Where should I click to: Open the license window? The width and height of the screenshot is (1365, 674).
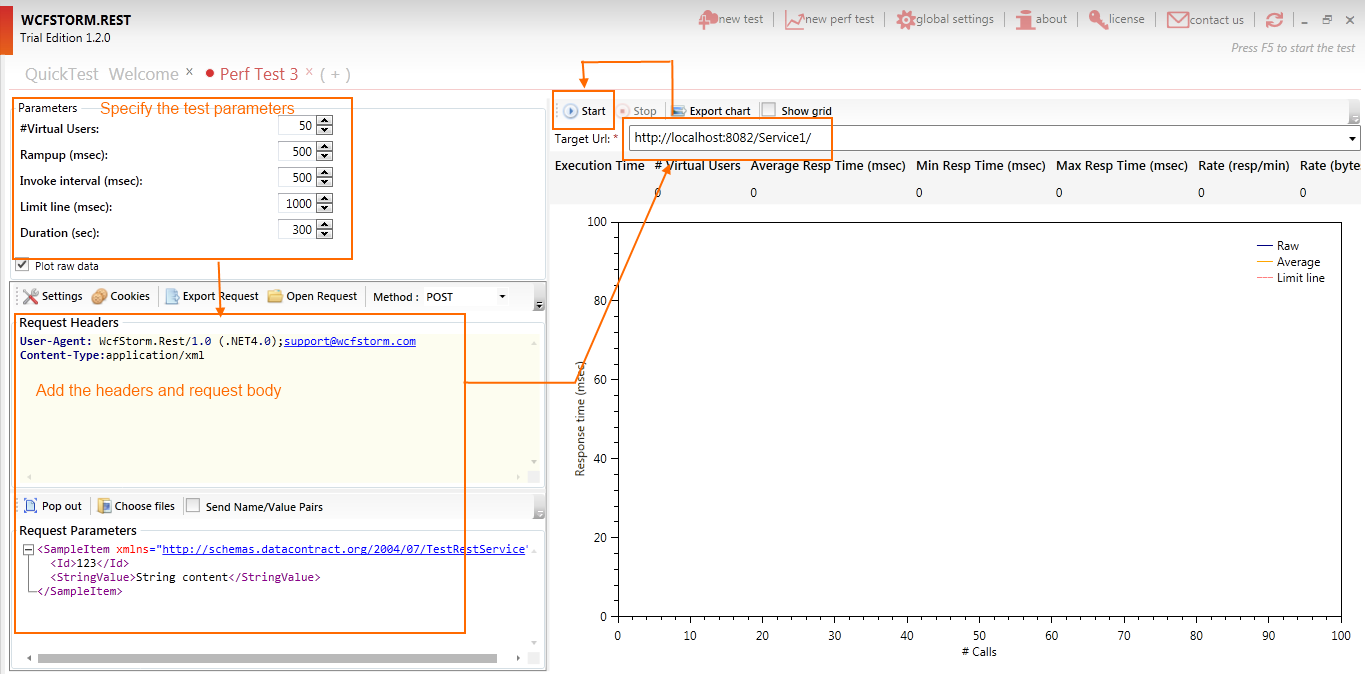pyautogui.click(x=1116, y=19)
